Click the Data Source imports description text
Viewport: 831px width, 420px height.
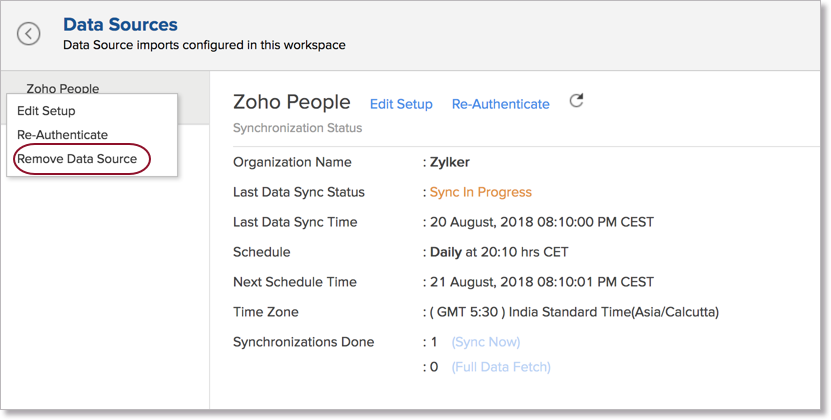204,45
